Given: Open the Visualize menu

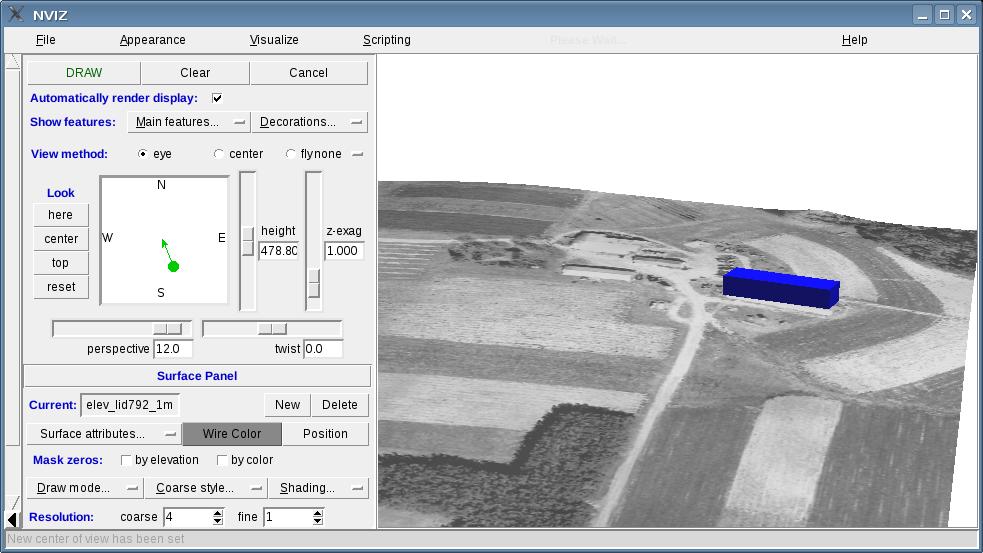Looking at the screenshot, I should 274,40.
